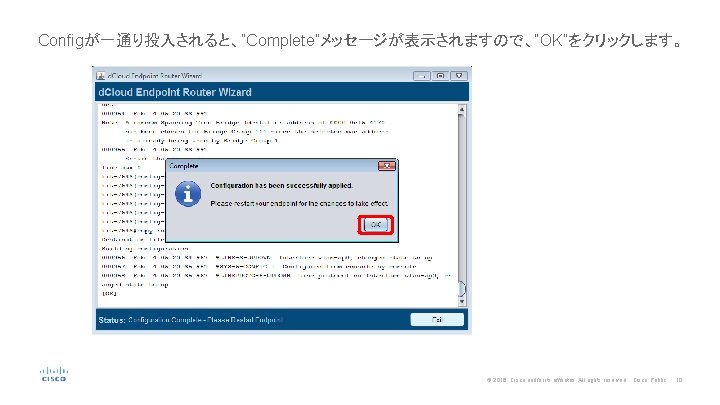Click OK in the Complete dialog
Screen dimensions: 720x405
coord(376,225)
